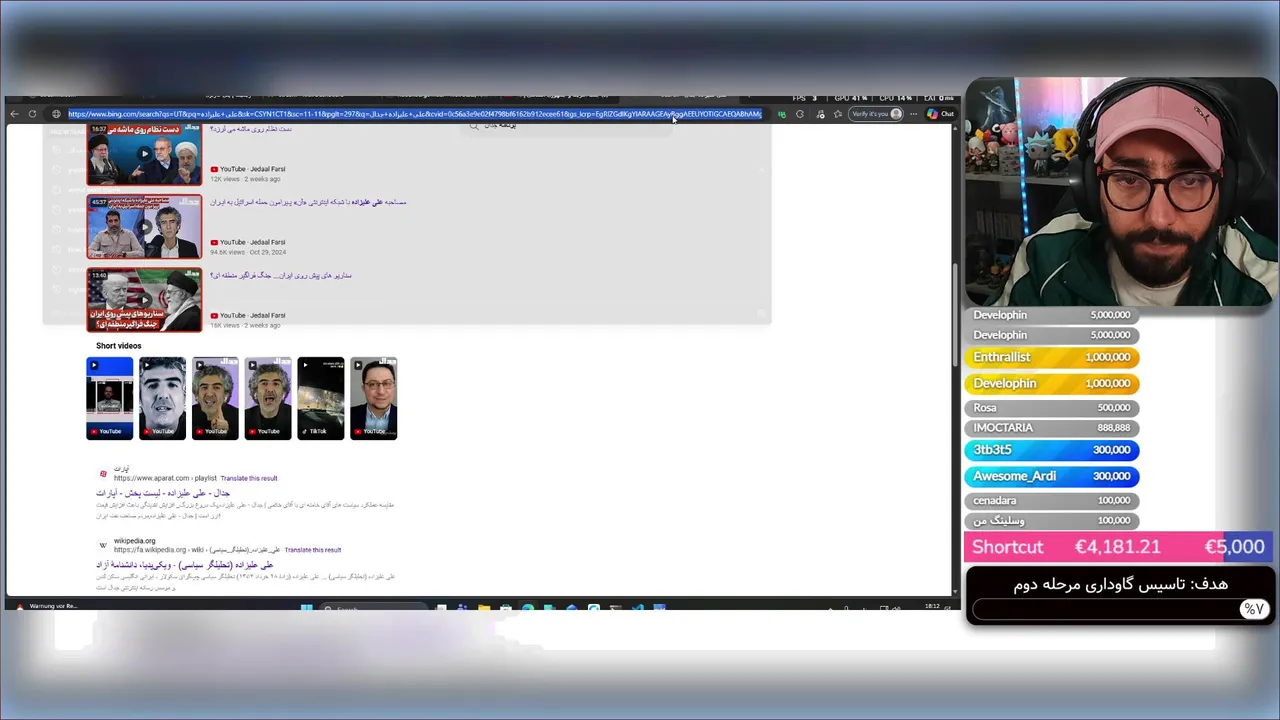Open the second short video with gray-haired man
Viewport: 1280px width, 720px height.
click(x=162, y=398)
